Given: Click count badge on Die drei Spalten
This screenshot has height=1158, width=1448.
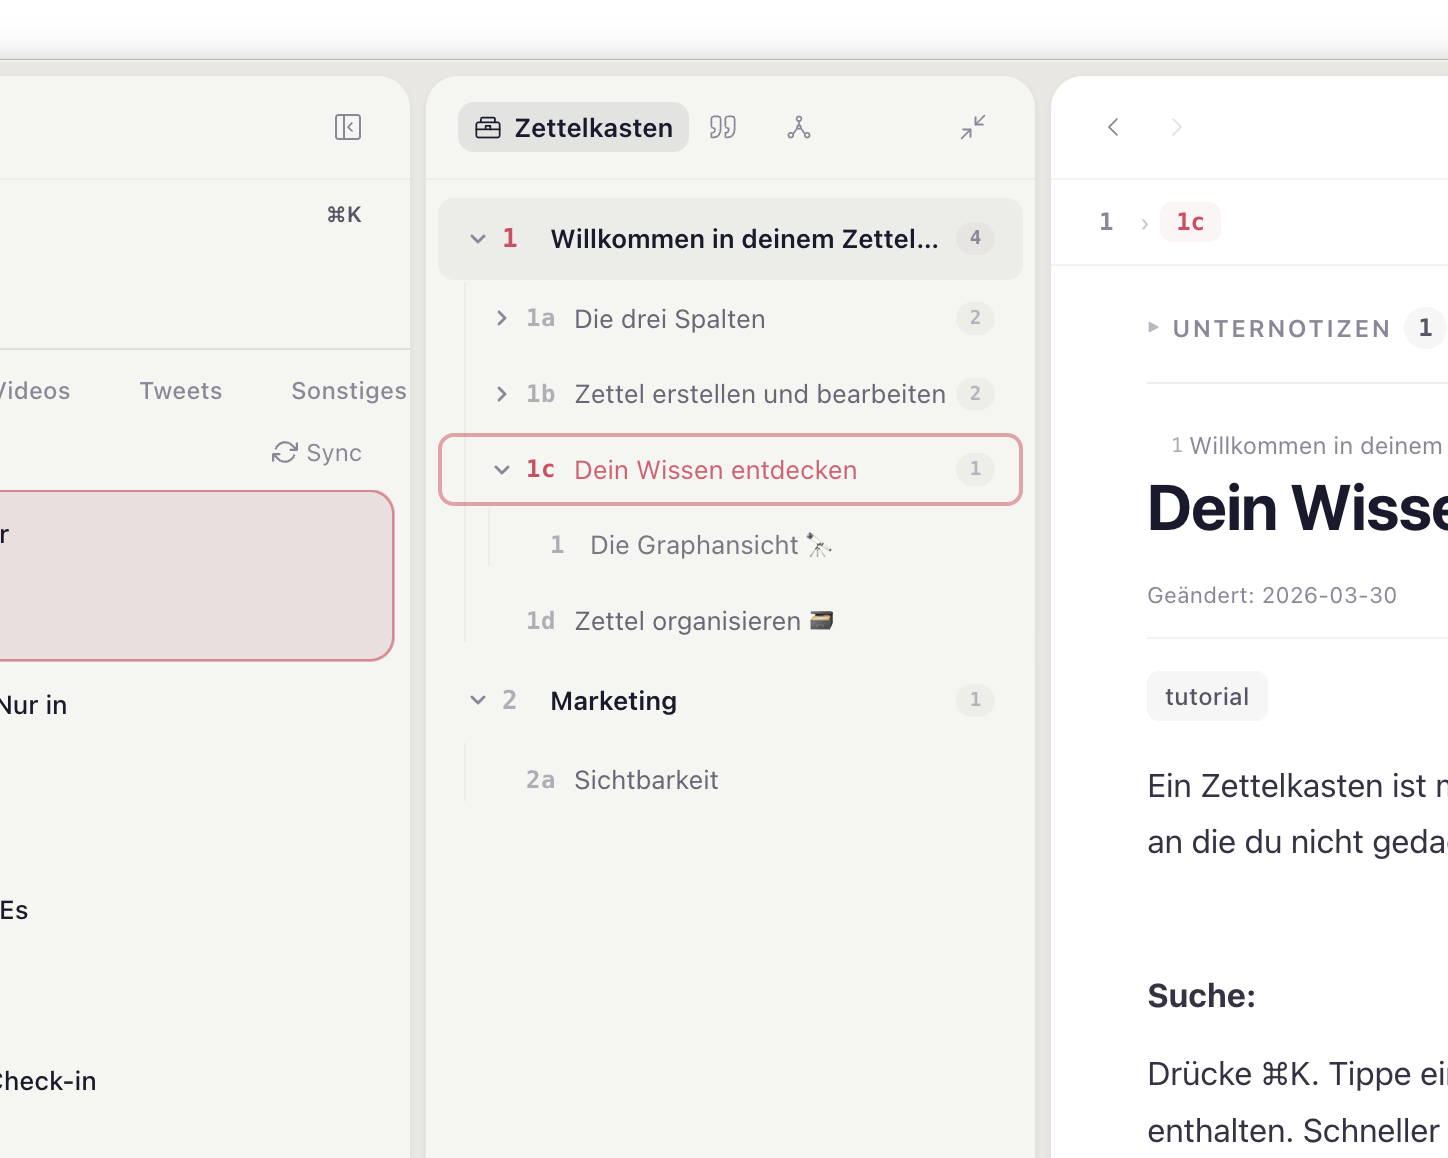Looking at the screenshot, I should [x=975, y=318].
